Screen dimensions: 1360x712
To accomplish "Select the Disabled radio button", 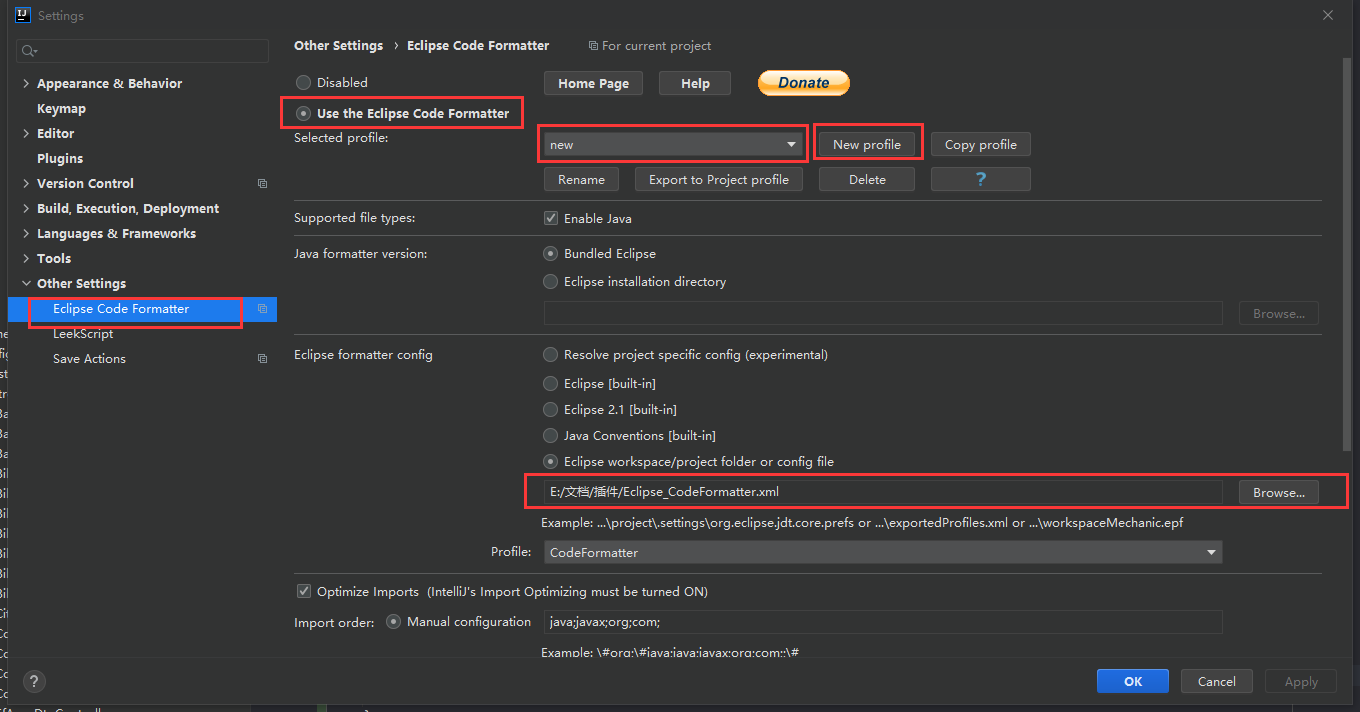I will click(303, 83).
